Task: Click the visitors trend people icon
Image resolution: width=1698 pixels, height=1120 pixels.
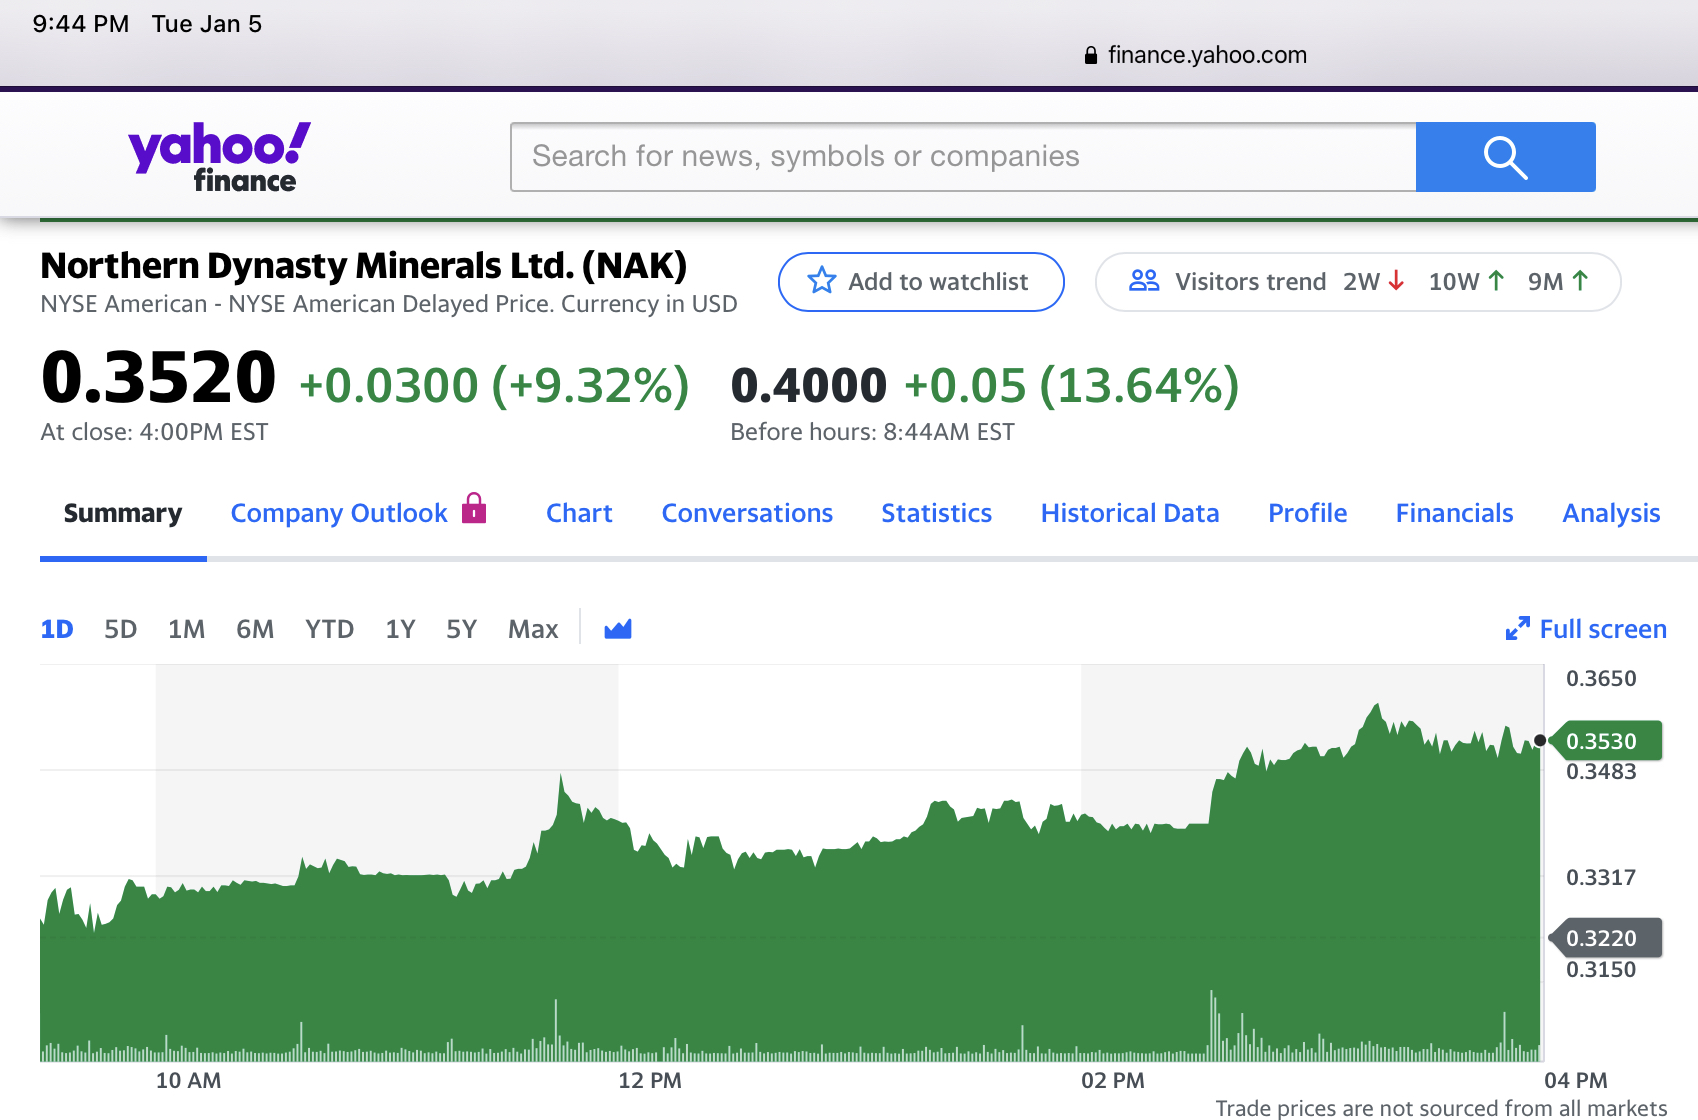Action: point(1144,281)
